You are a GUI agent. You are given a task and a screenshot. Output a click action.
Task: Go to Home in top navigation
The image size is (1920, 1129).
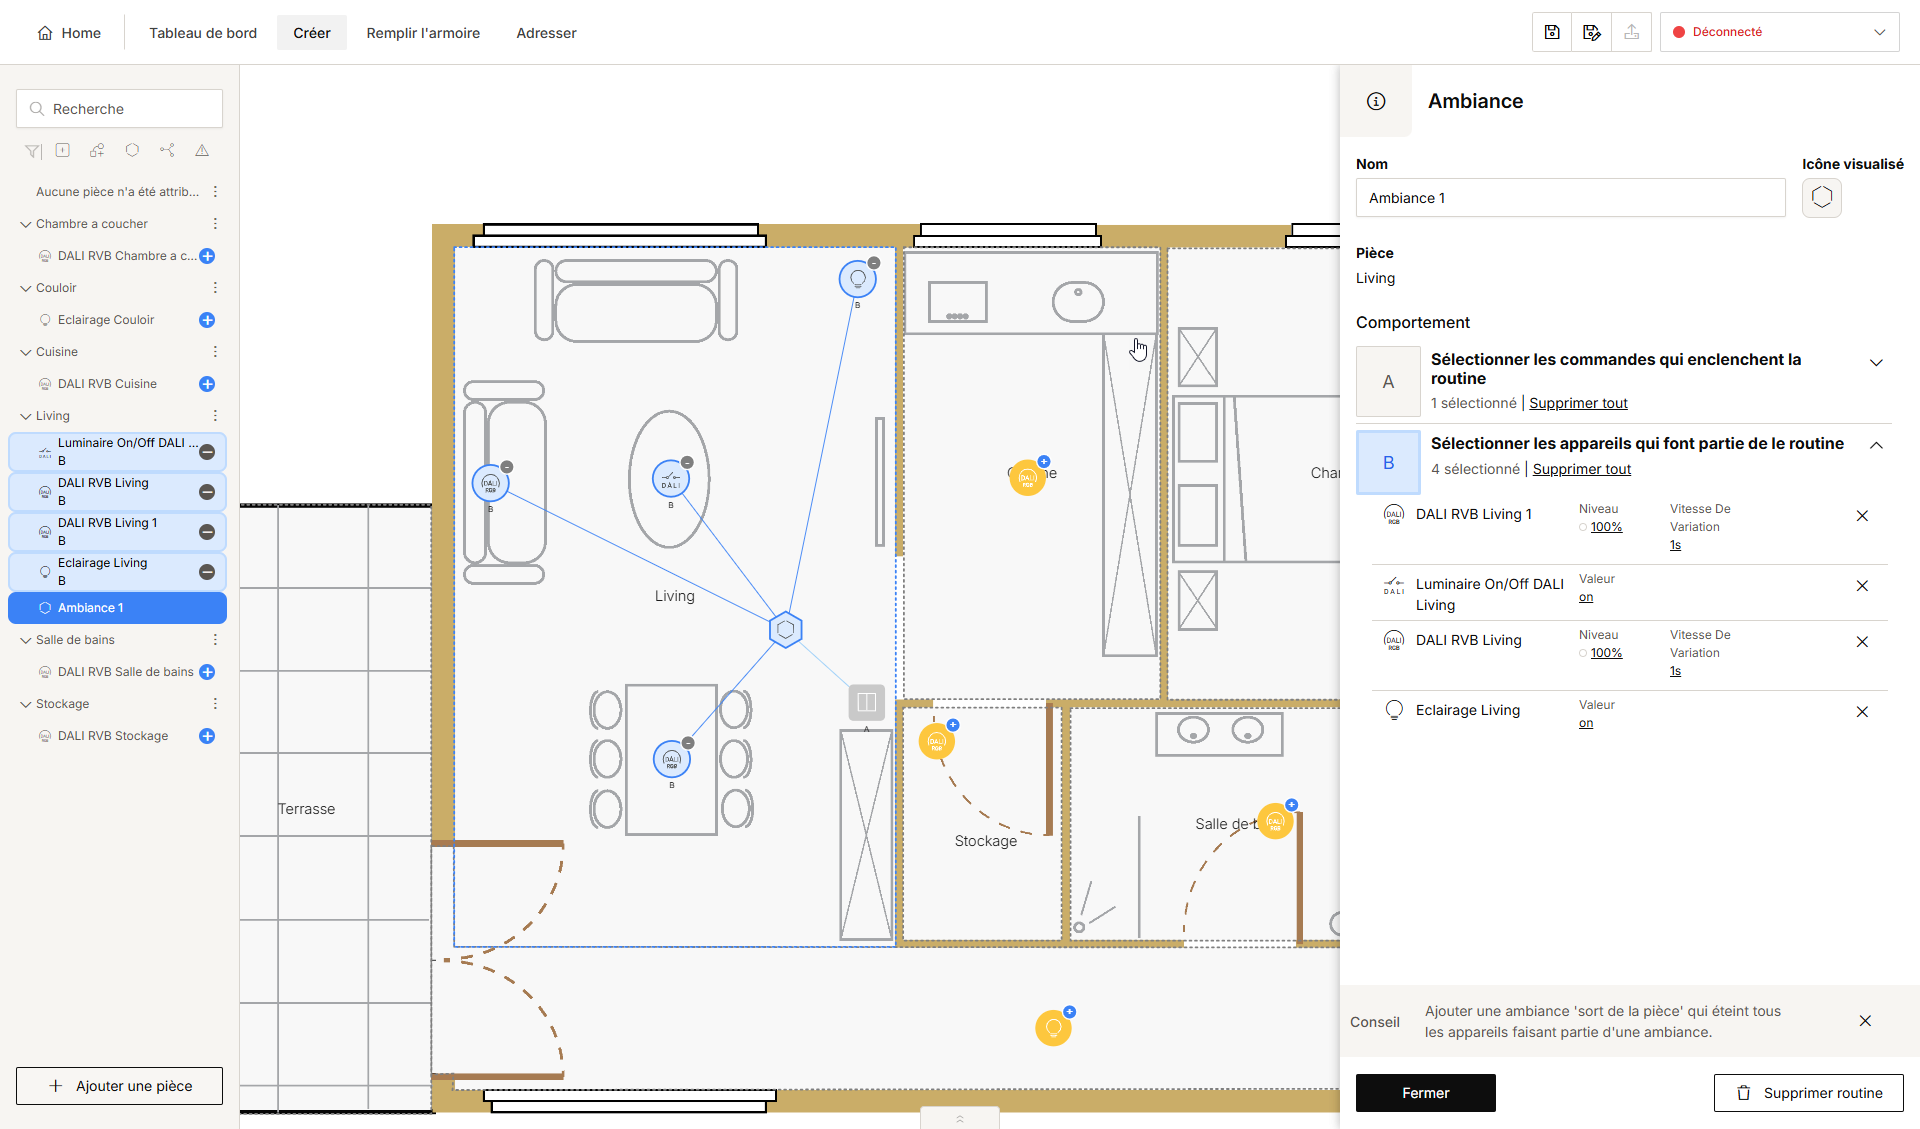click(69, 33)
